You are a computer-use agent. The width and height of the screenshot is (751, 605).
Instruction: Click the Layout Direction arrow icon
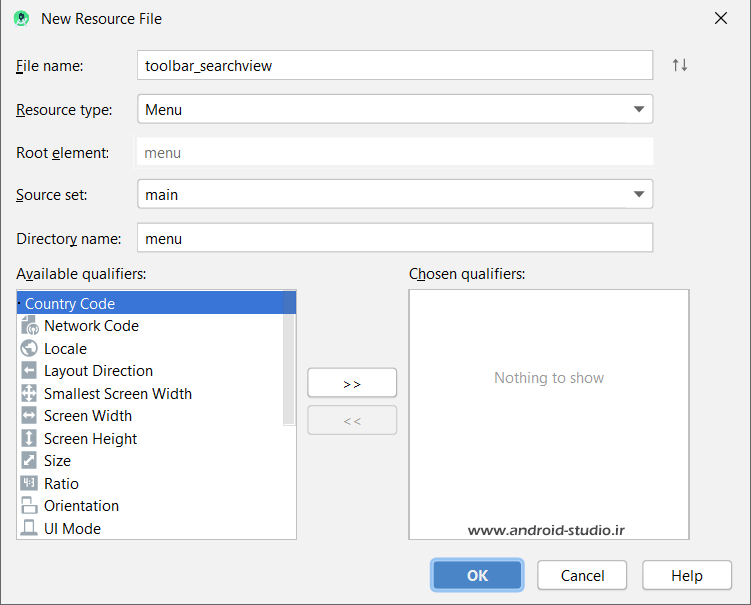point(29,371)
